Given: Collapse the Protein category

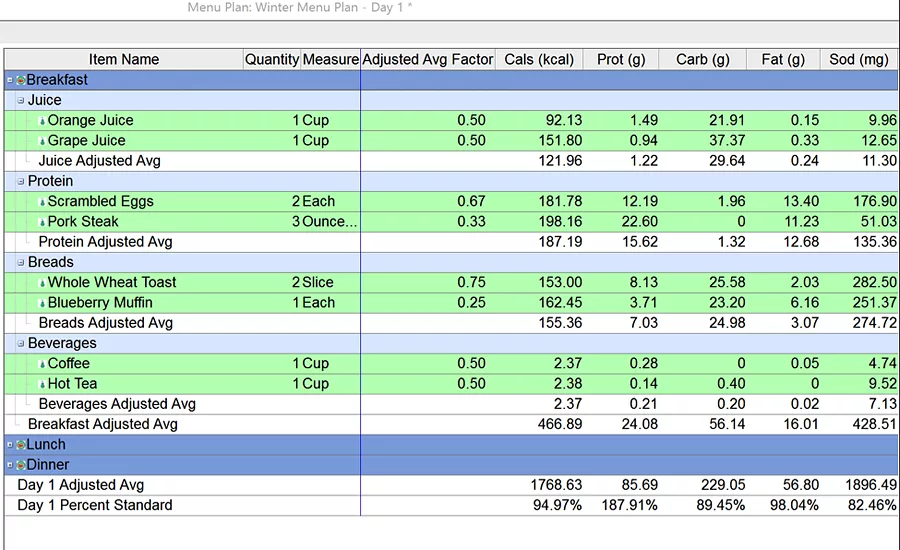Looking at the screenshot, I should click(x=21, y=181).
